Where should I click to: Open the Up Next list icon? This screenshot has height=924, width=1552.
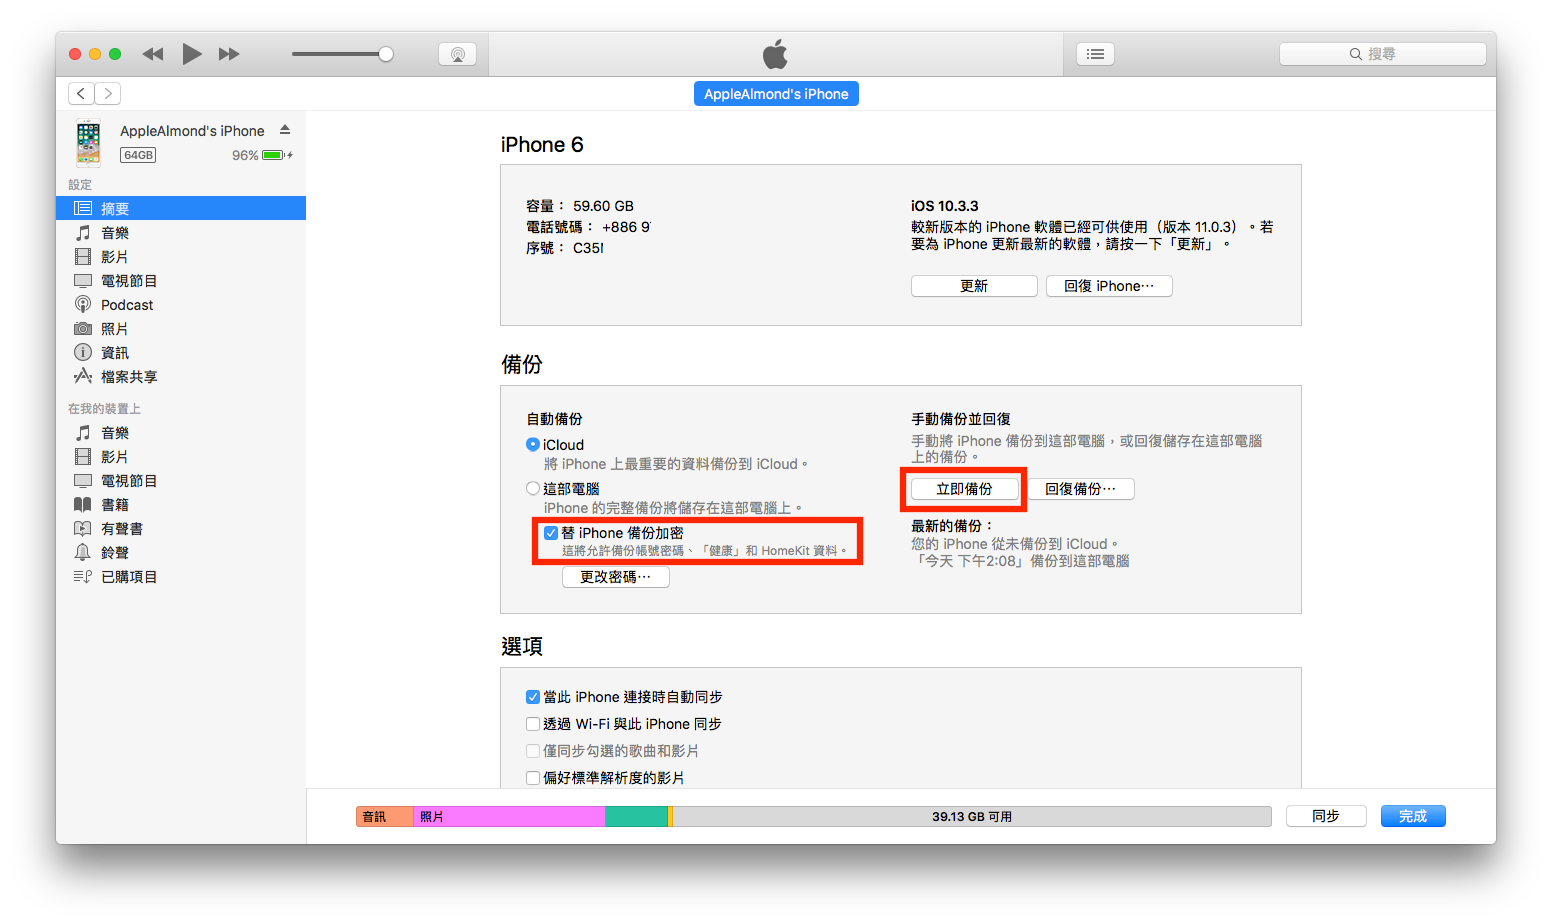(1095, 54)
